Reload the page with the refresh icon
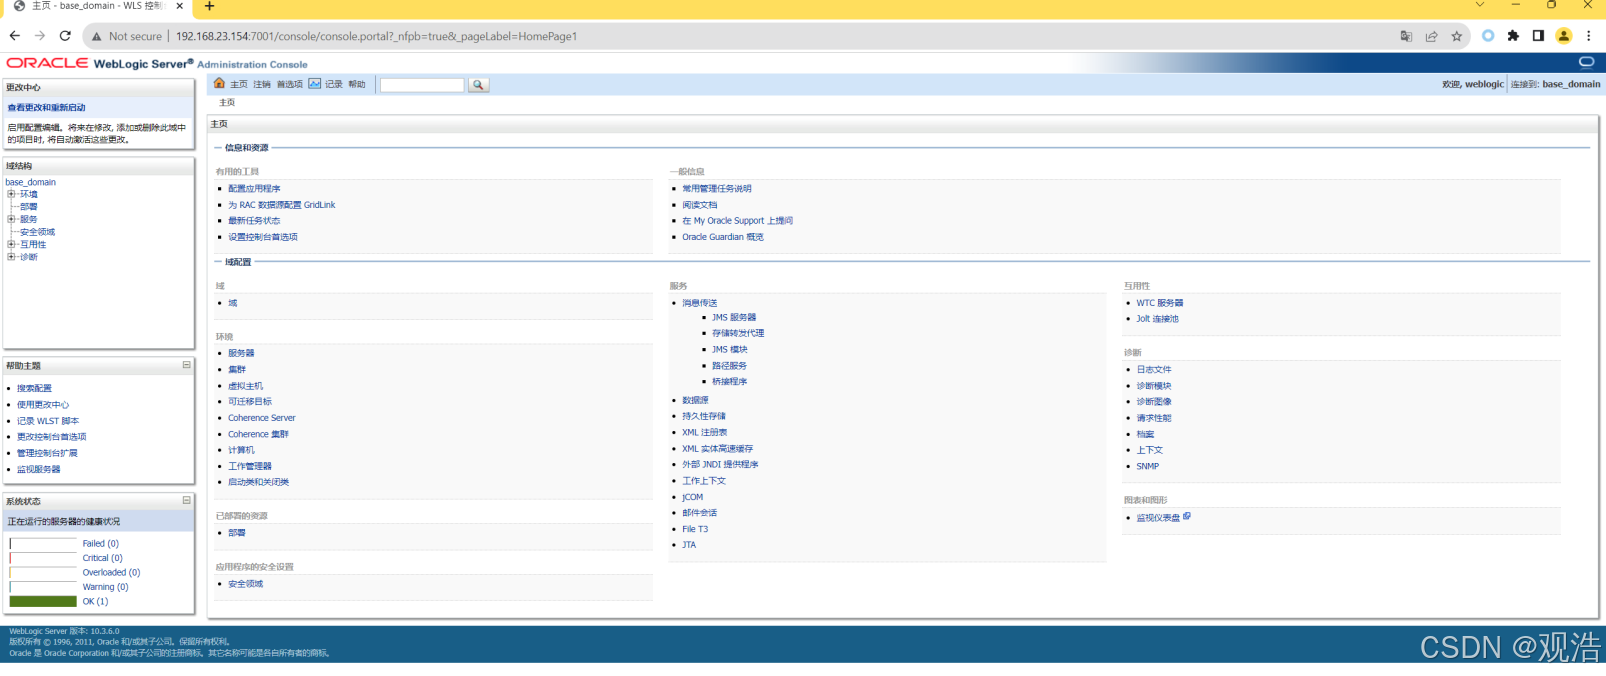Screen dimensions: 1606x676 [65, 36]
